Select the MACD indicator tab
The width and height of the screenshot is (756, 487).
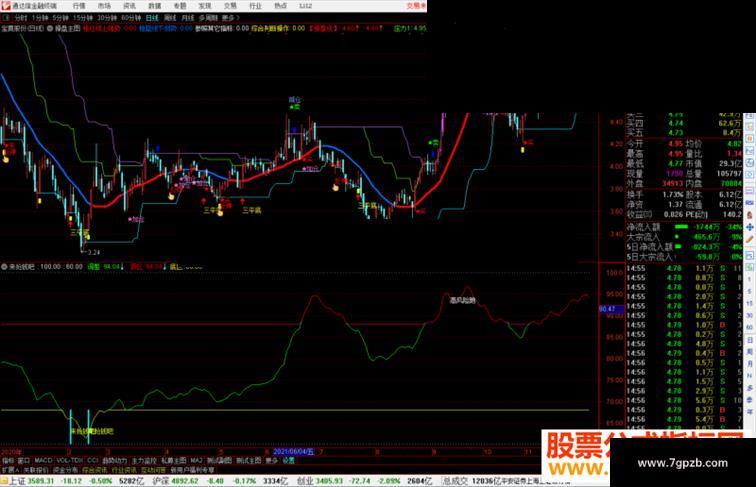tap(43, 460)
